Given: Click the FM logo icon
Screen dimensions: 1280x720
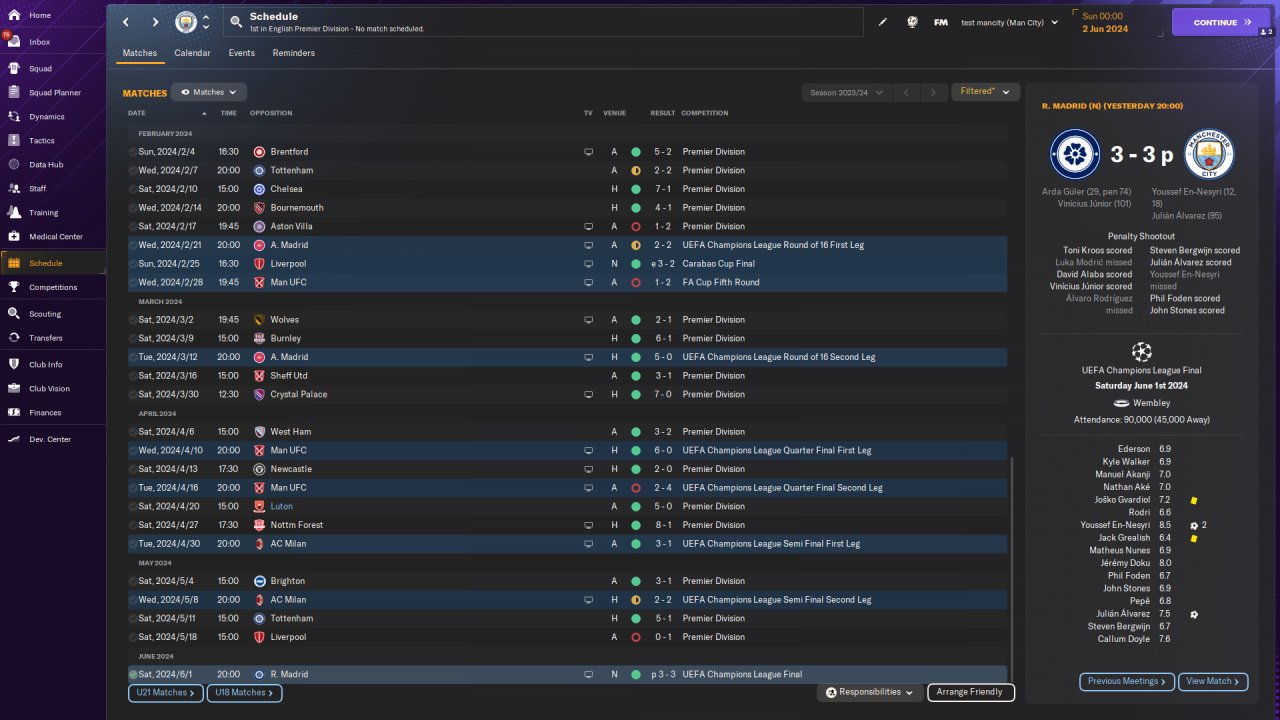Looking at the screenshot, I should 941,22.
